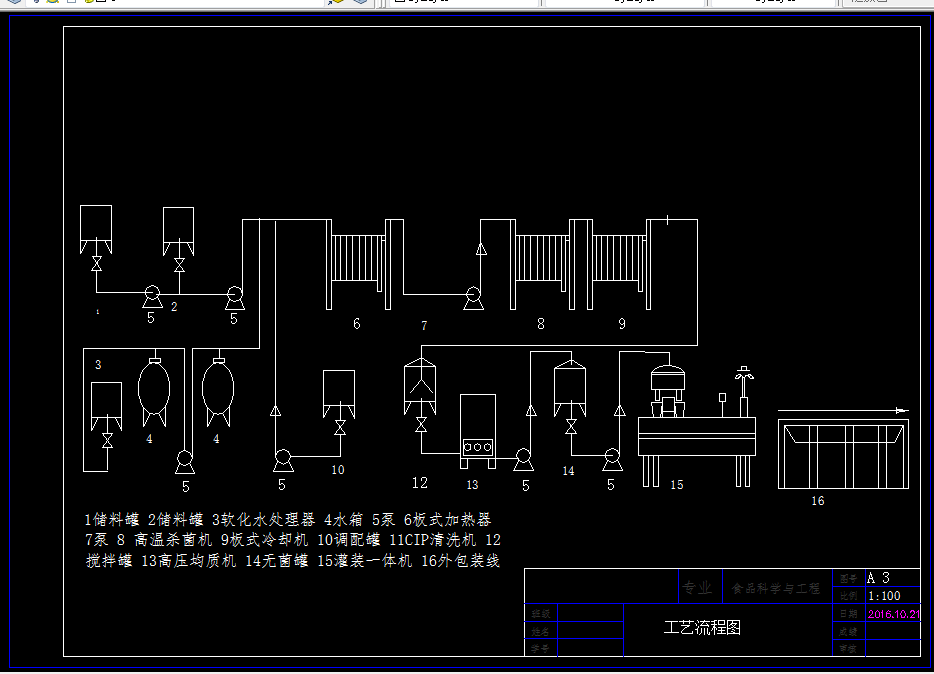Select the number label 3 in softener box
Screen dimensions: 934x674
point(98,364)
